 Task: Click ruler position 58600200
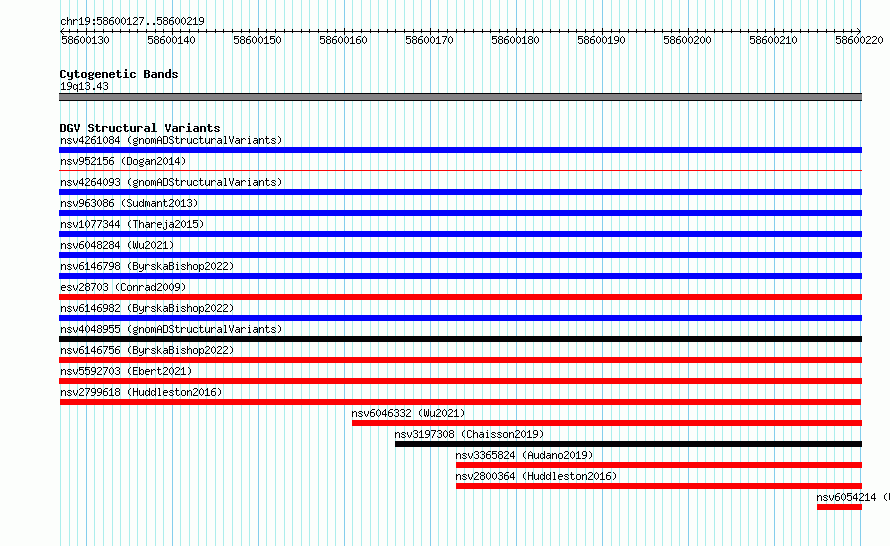click(687, 40)
